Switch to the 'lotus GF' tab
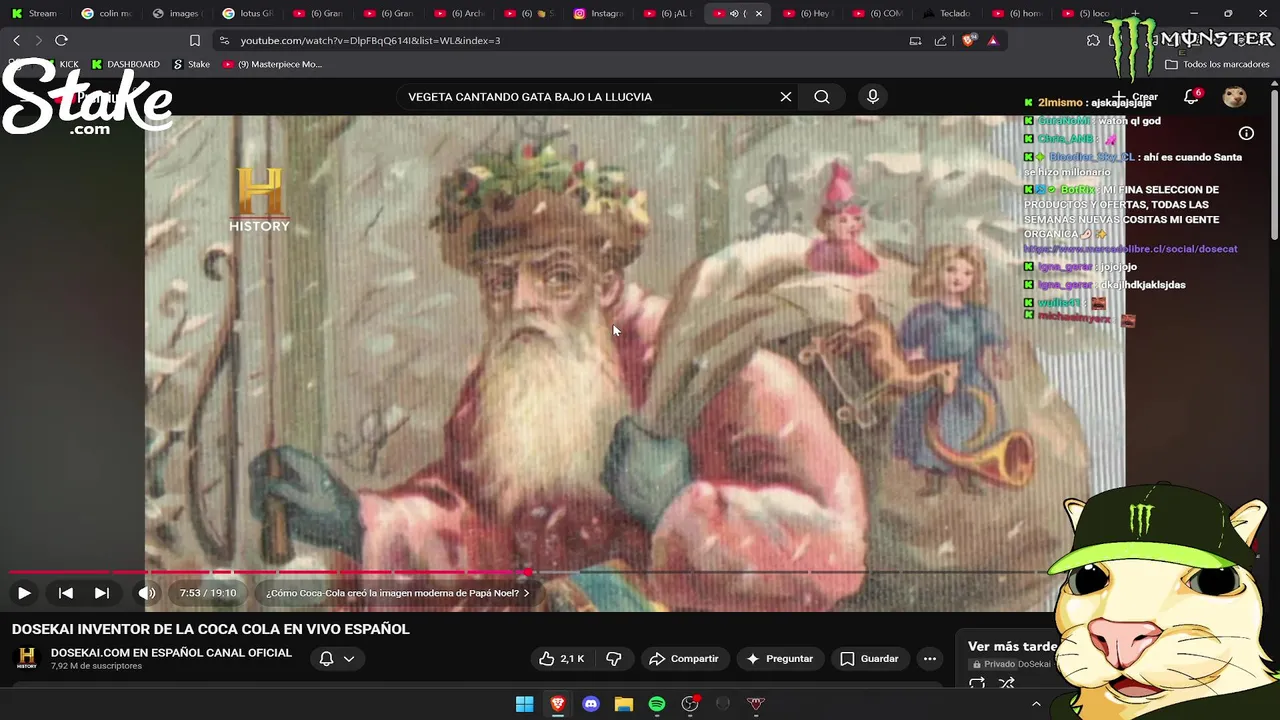The width and height of the screenshot is (1280, 720). [x=247, y=13]
